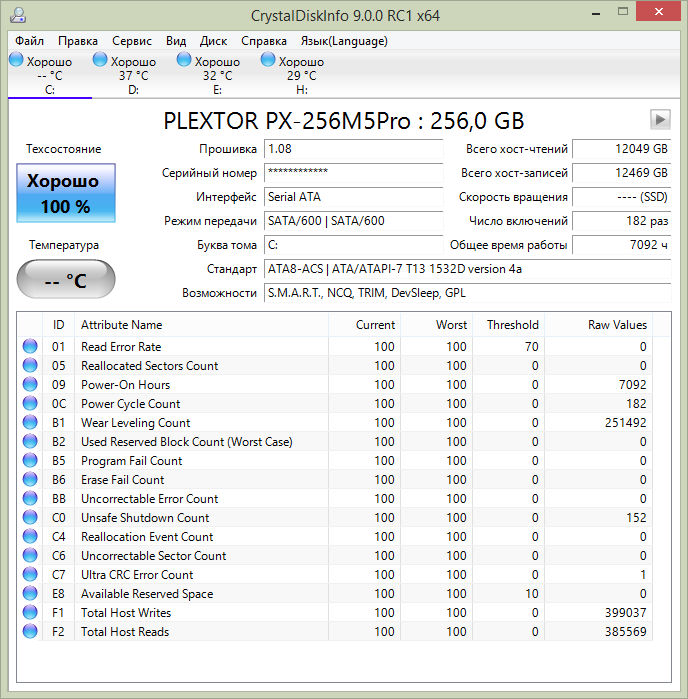Open the Правка menu
The height and width of the screenshot is (699, 688).
[78, 41]
